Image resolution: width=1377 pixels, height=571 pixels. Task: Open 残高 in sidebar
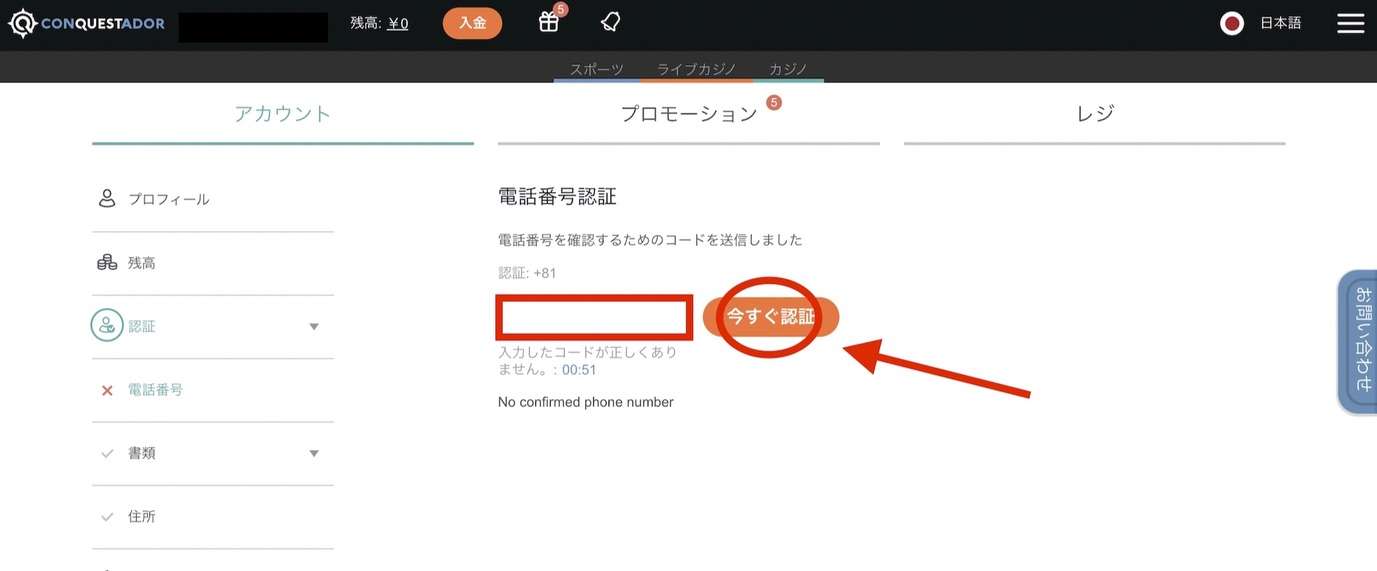(x=142, y=263)
